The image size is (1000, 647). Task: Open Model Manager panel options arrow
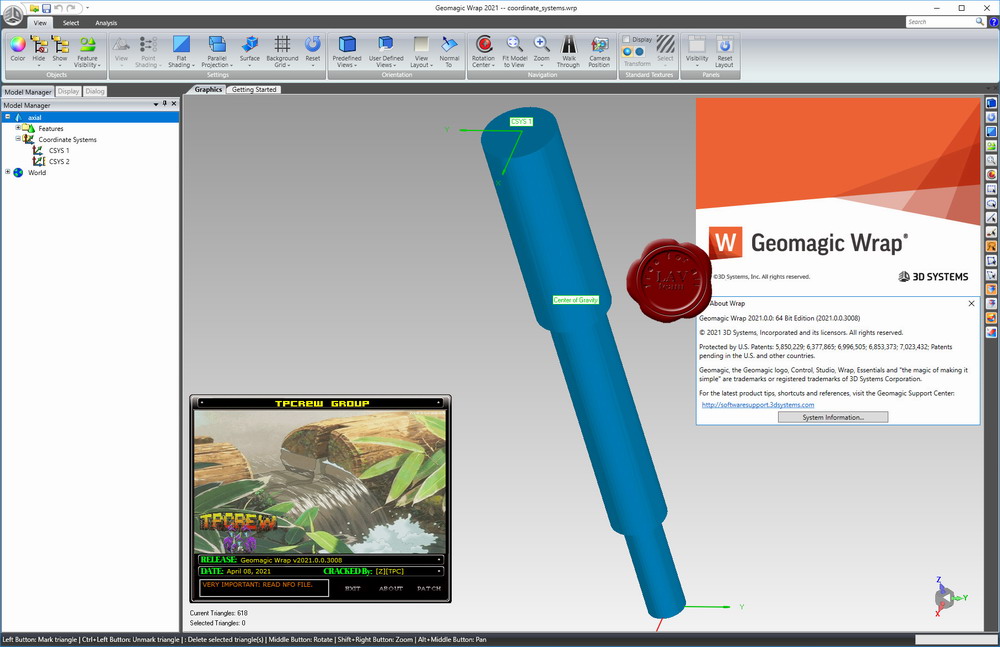[156, 104]
